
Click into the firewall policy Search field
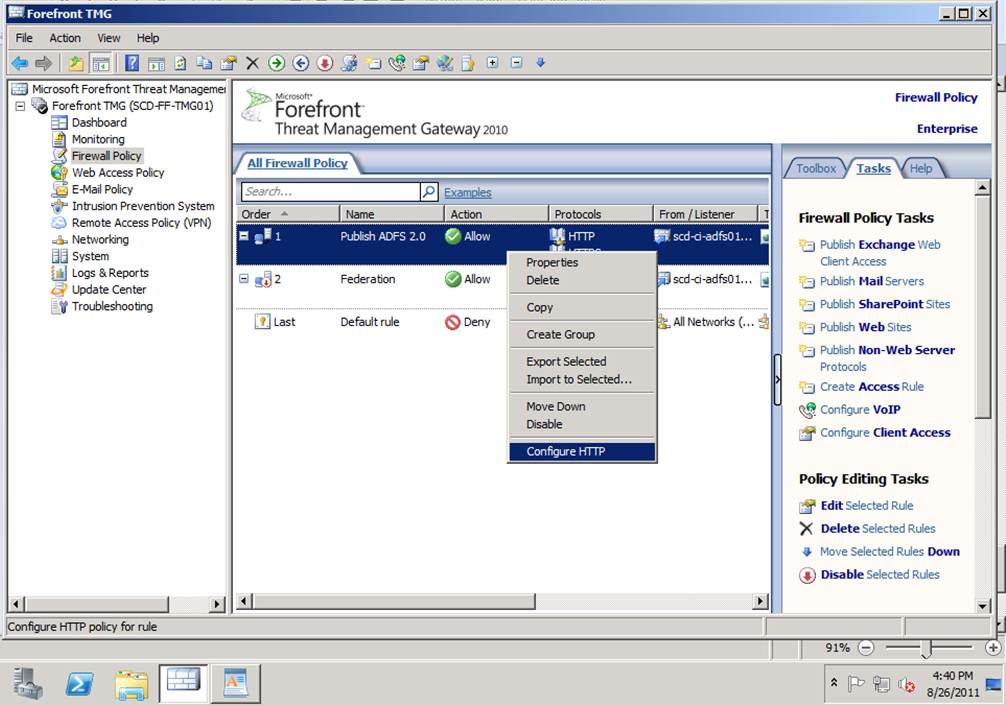coord(331,191)
